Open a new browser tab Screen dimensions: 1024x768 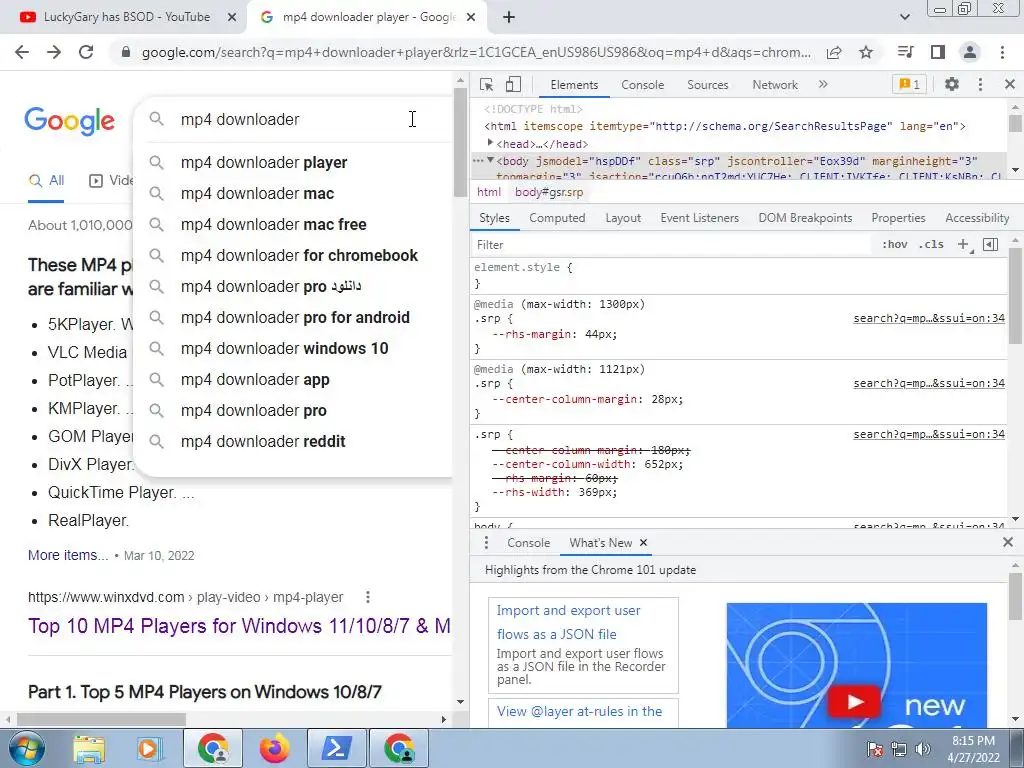pos(509,17)
